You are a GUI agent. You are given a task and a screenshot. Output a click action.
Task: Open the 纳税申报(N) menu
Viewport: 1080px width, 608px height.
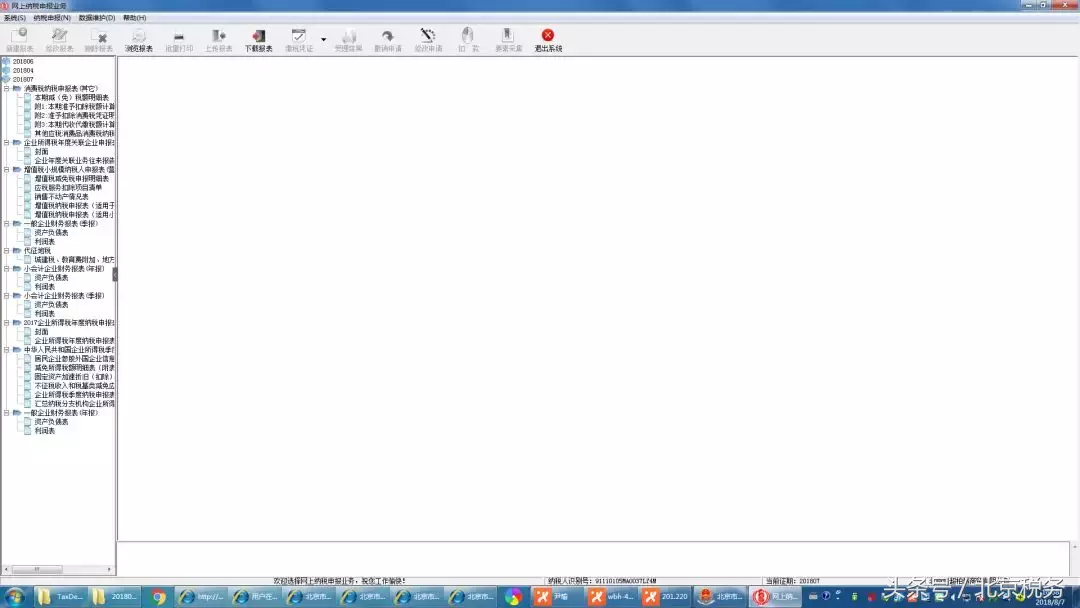click(52, 18)
